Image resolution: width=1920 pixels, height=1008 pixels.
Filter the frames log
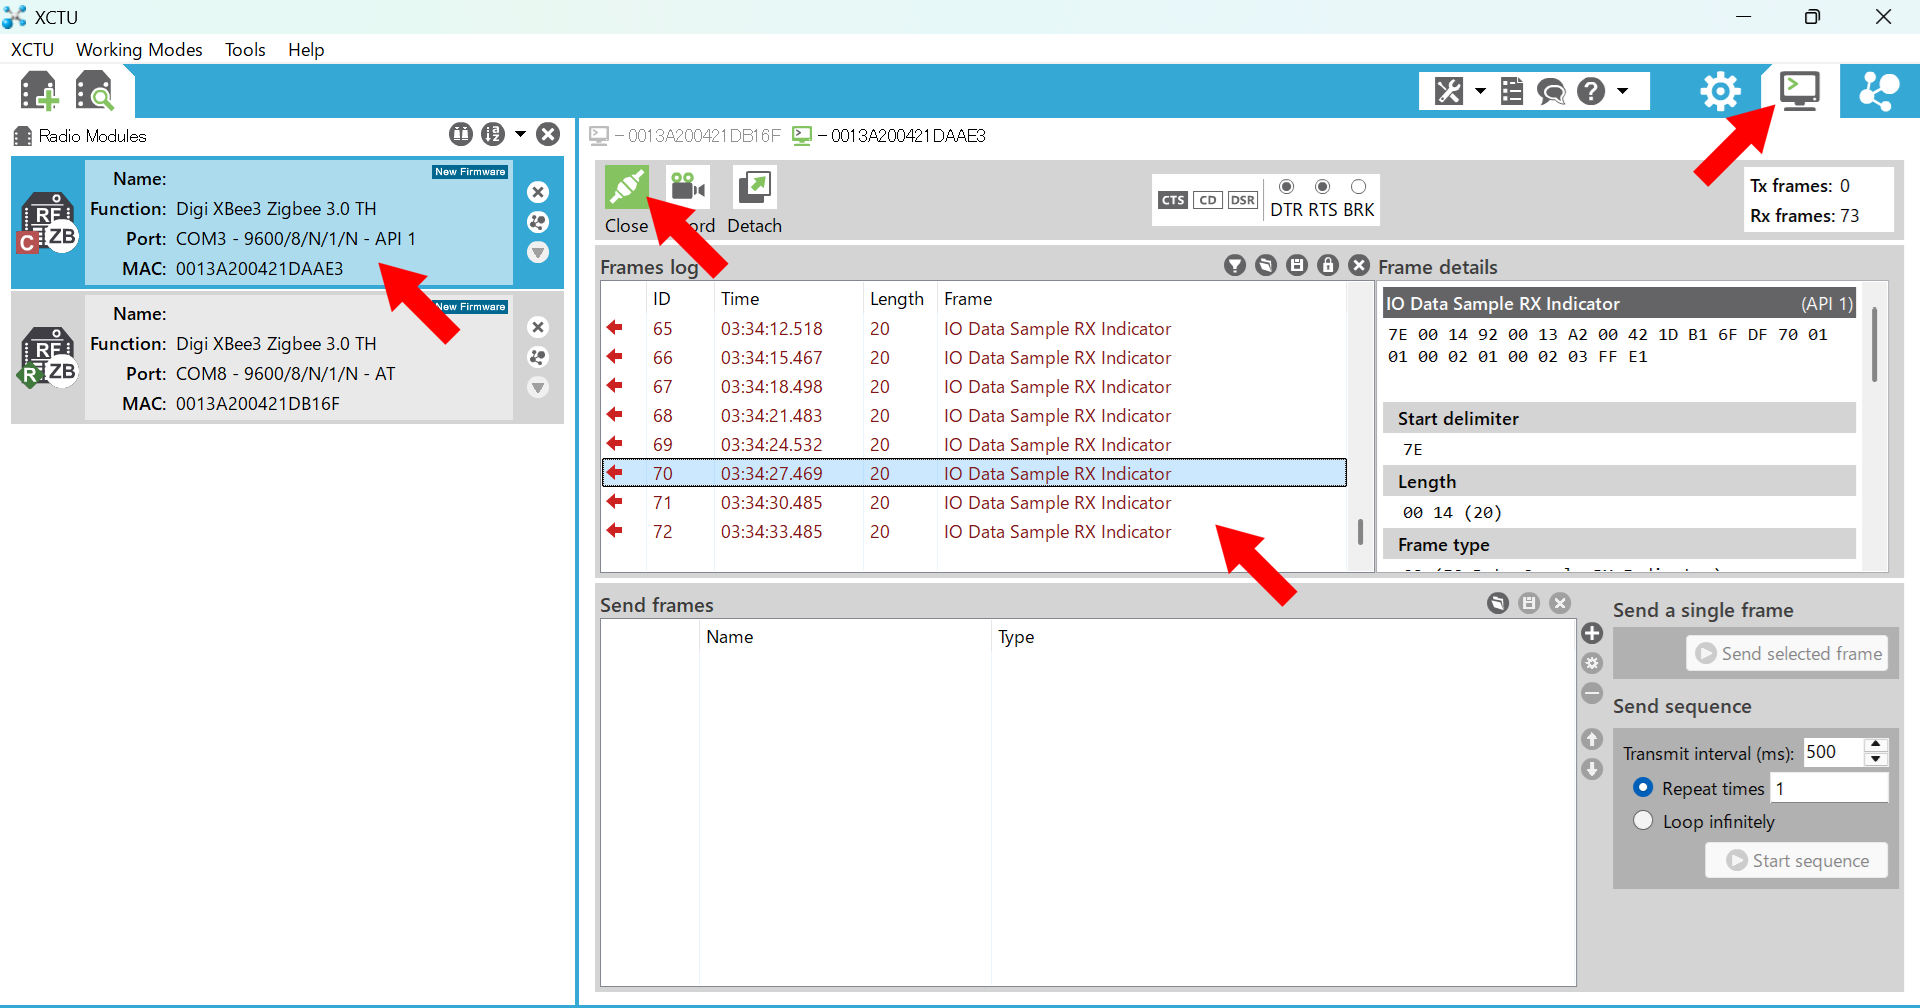(1235, 265)
